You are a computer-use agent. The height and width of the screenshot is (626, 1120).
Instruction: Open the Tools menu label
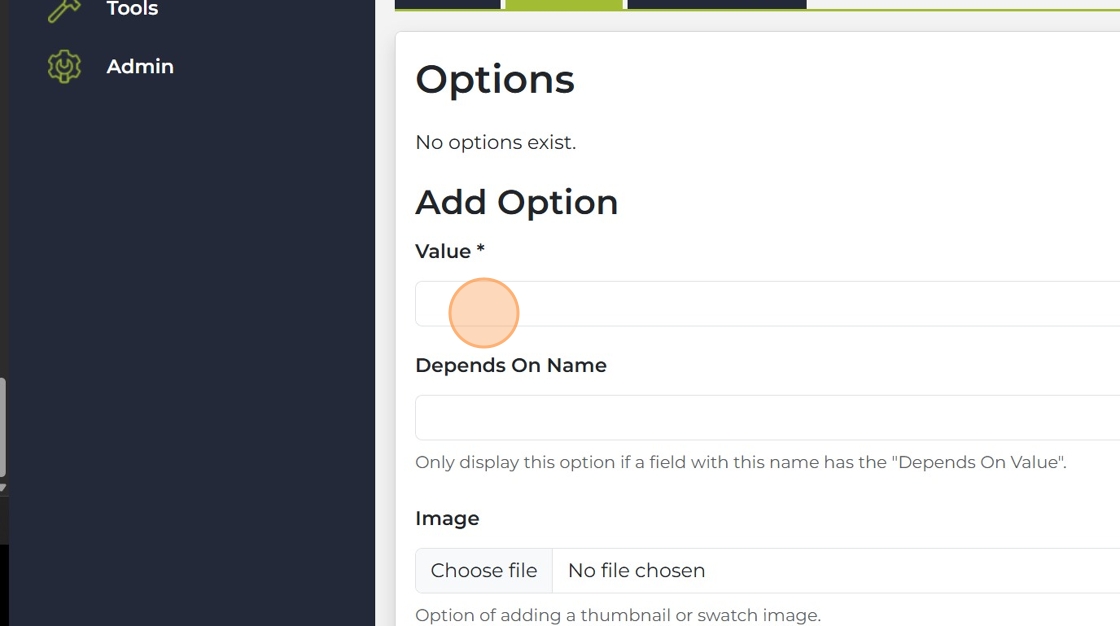[x=132, y=10]
